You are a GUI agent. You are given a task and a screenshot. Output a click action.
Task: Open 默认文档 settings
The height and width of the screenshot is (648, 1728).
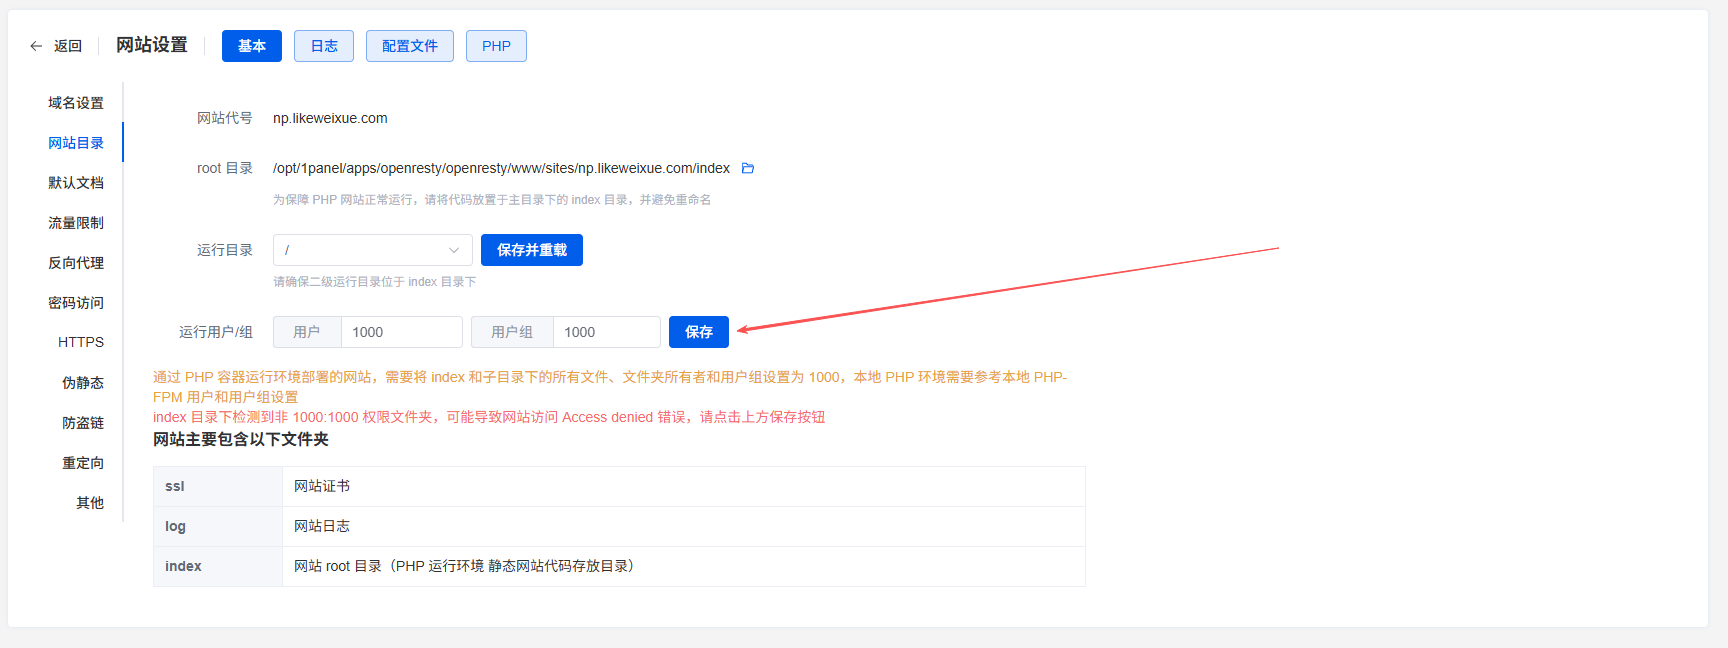tap(76, 183)
